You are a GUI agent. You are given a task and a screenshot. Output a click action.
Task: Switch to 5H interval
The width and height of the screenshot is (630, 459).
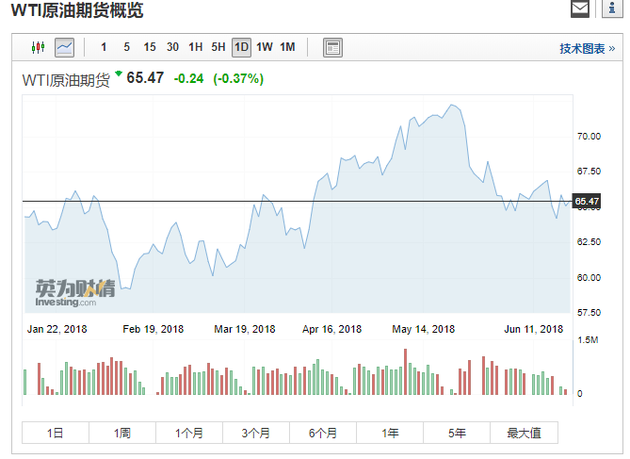218,47
